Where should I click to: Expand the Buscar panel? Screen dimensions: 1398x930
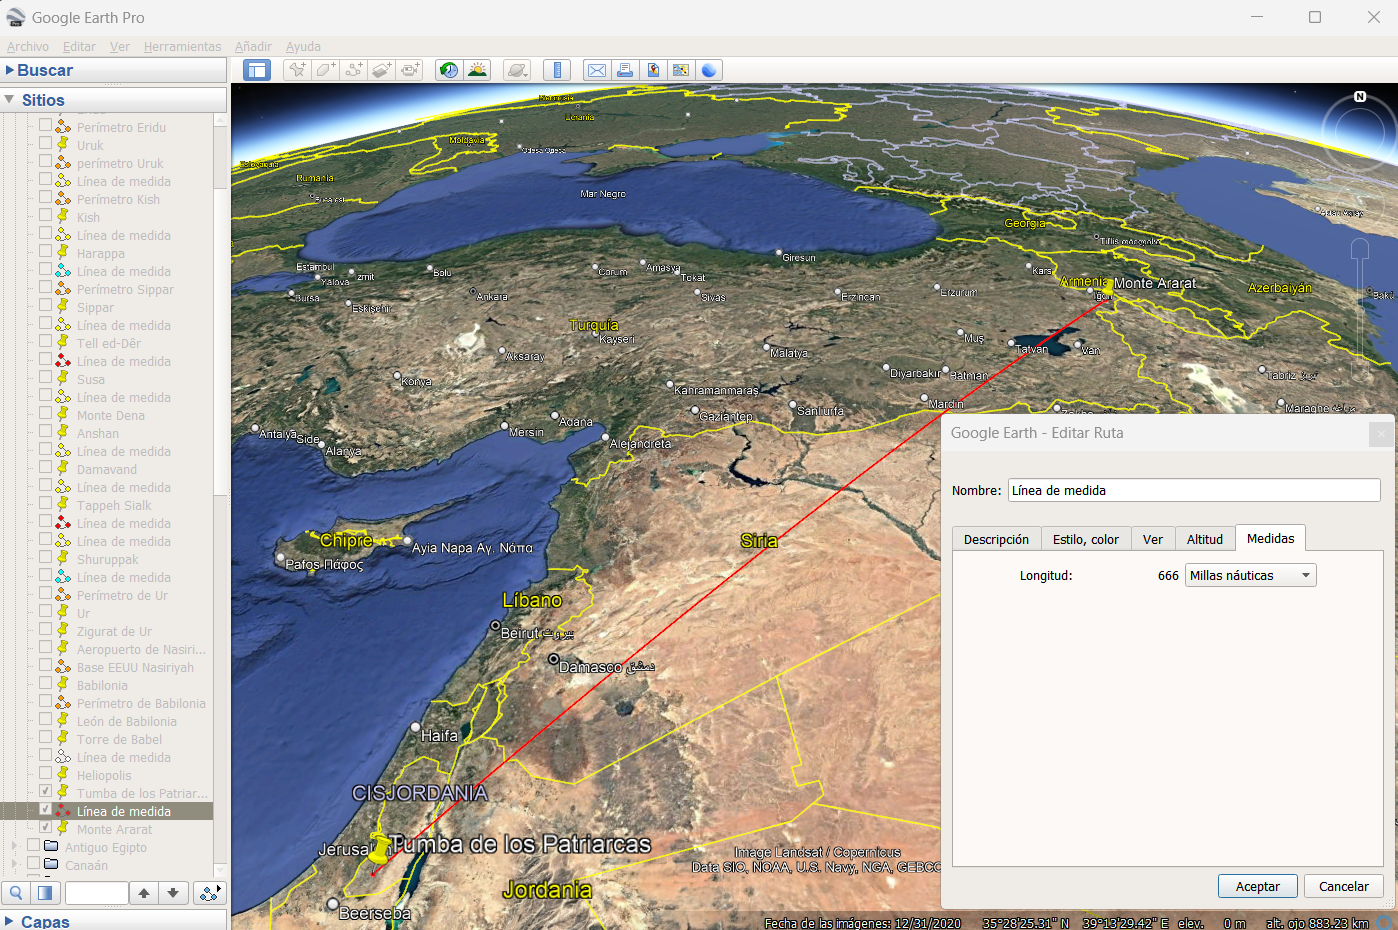coord(10,70)
